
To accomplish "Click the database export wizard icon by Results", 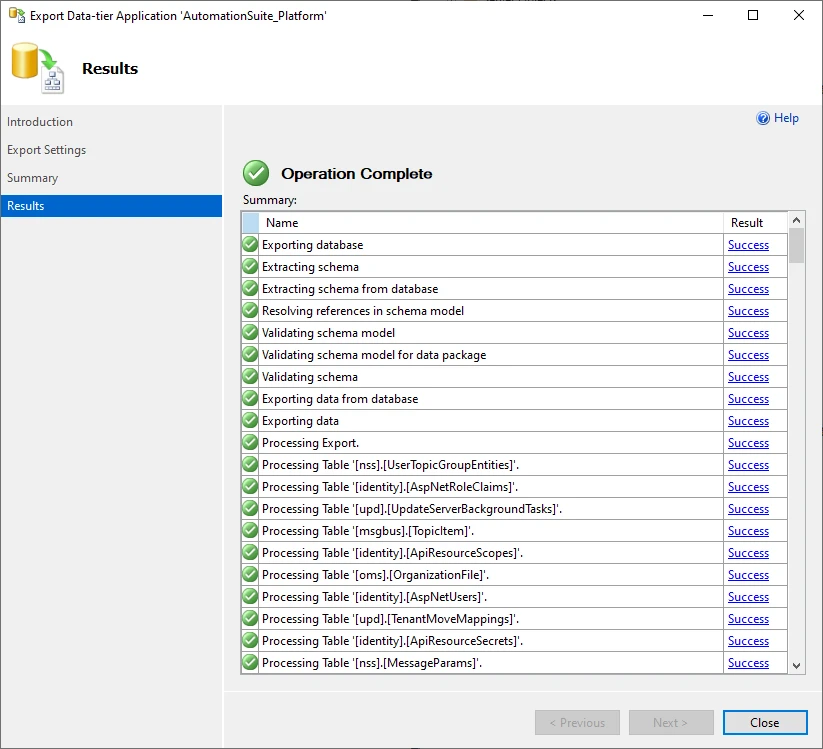I will click(x=37, y=68).
